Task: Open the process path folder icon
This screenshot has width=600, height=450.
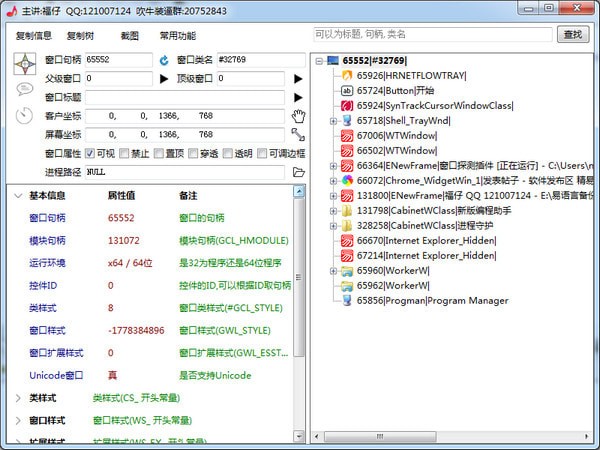Action: point(298,172)
